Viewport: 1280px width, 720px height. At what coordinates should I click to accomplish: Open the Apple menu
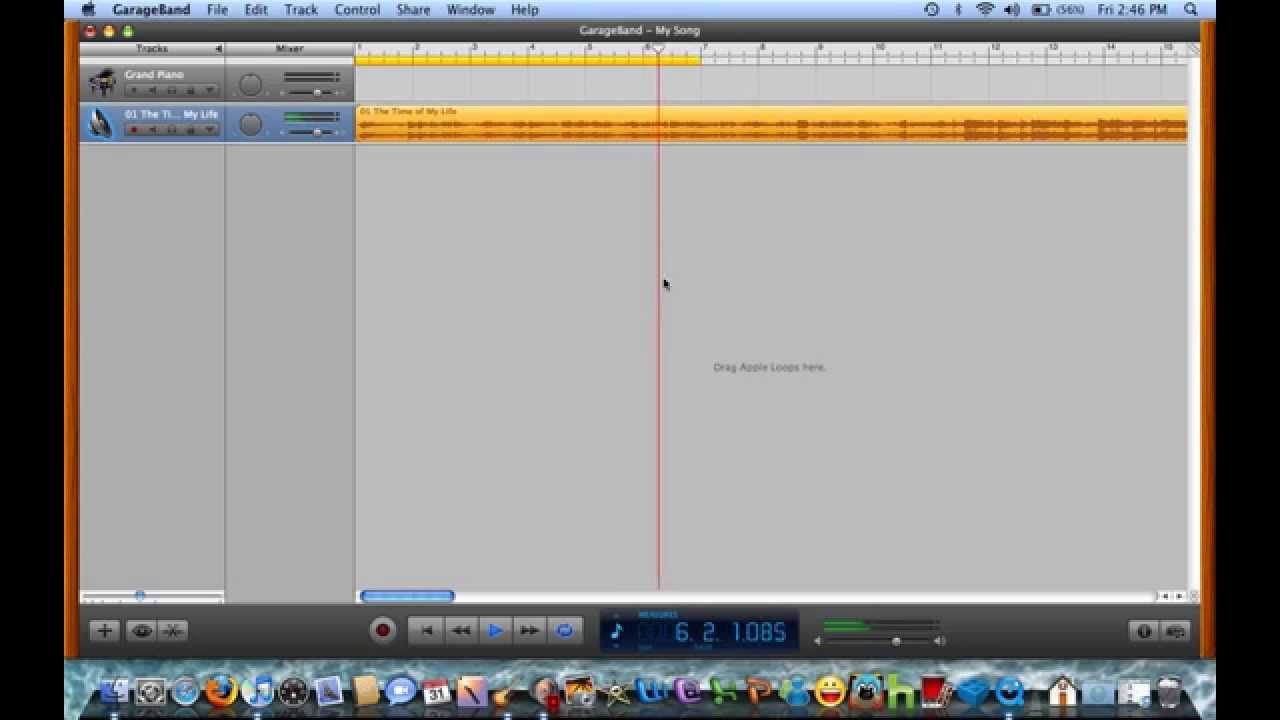point(88,10)
